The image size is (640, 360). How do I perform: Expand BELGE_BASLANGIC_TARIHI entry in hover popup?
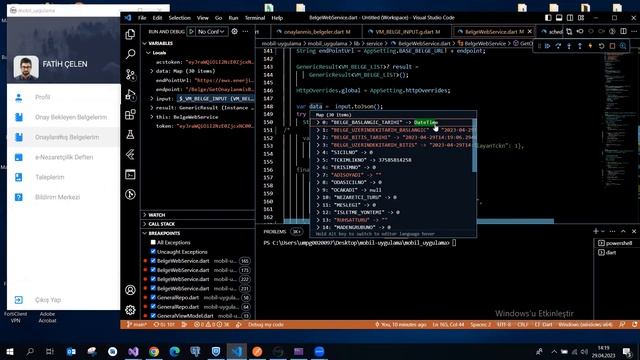318,122
